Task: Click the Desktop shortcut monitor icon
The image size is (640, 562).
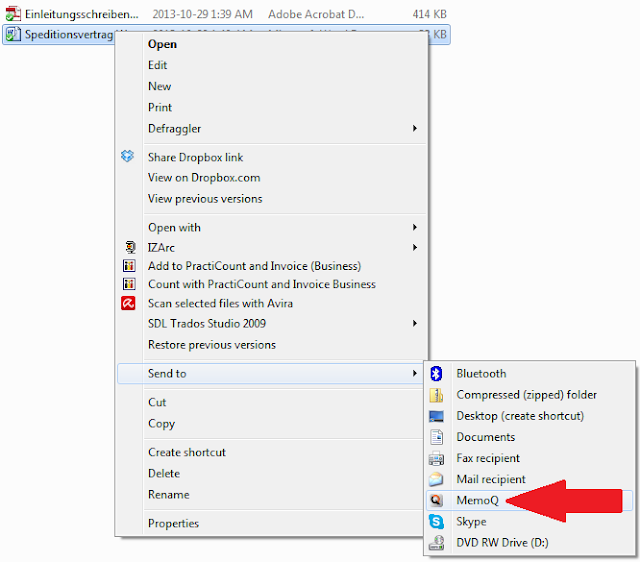Action: pos(436,416)
